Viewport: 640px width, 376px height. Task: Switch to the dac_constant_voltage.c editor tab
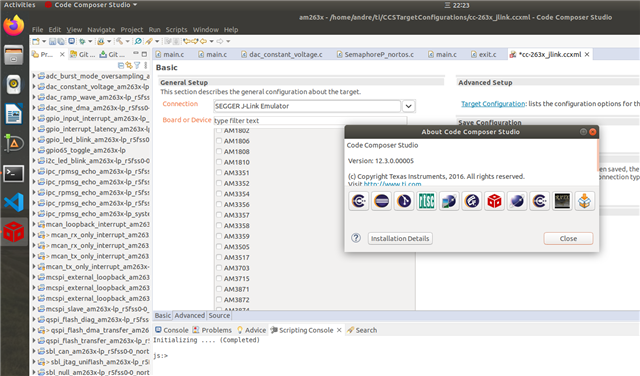[x=282, y=54]
